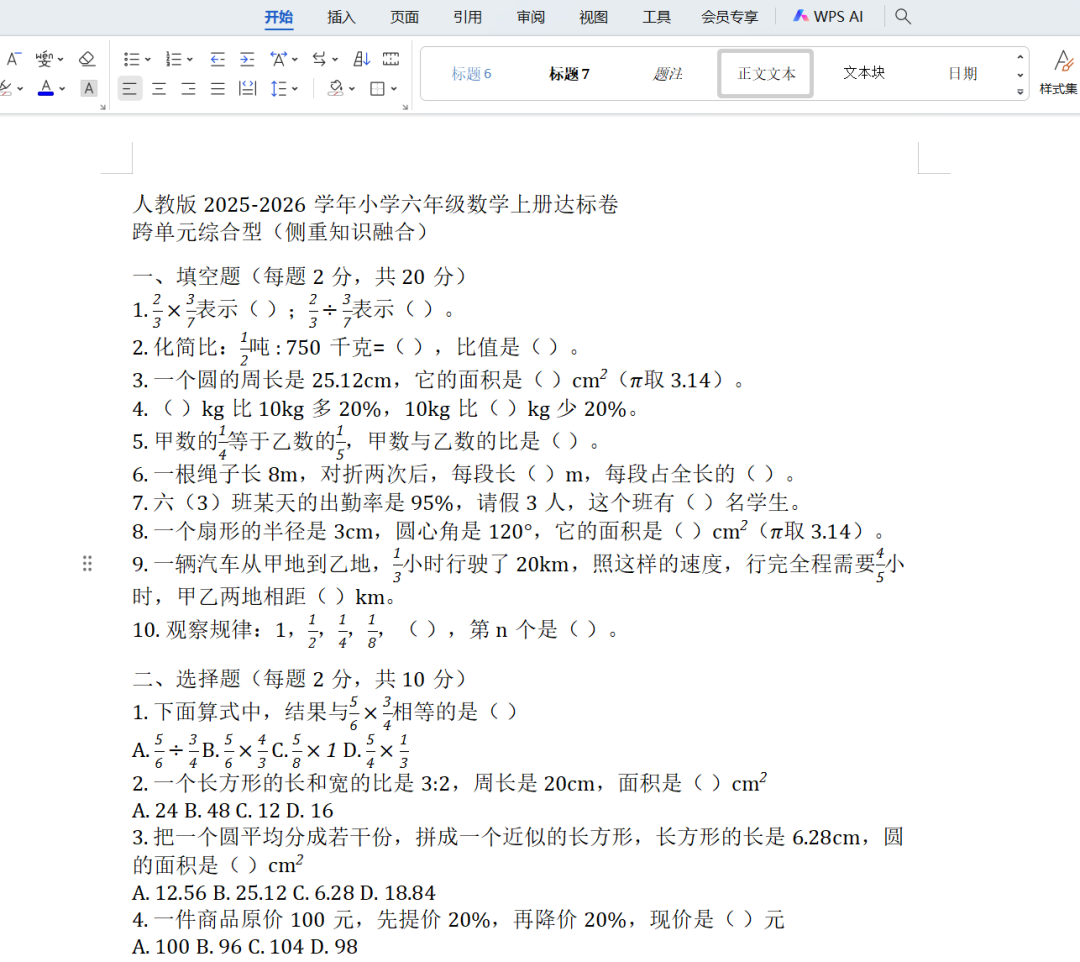Image resolution: width=1080 pixels, height=962 pixels.
Task: Open the search magnifier icon
Action: pyautogui.click(x=902, y=17)
